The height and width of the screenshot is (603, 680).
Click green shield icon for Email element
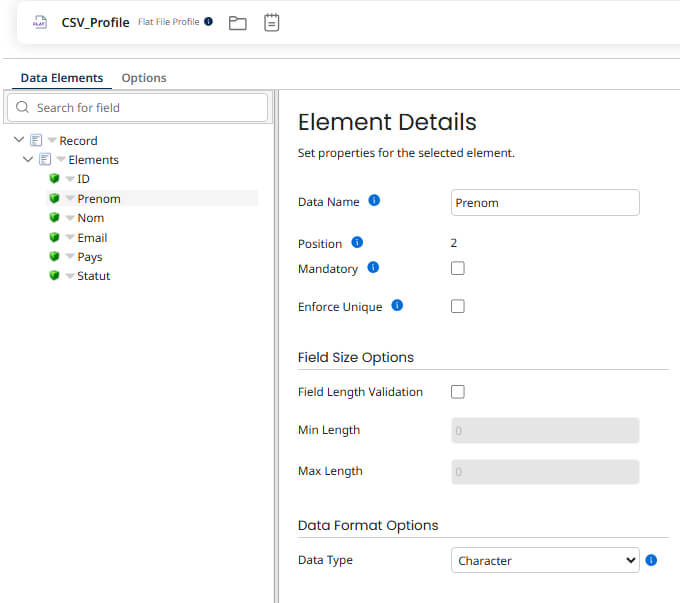click(54, 237)
